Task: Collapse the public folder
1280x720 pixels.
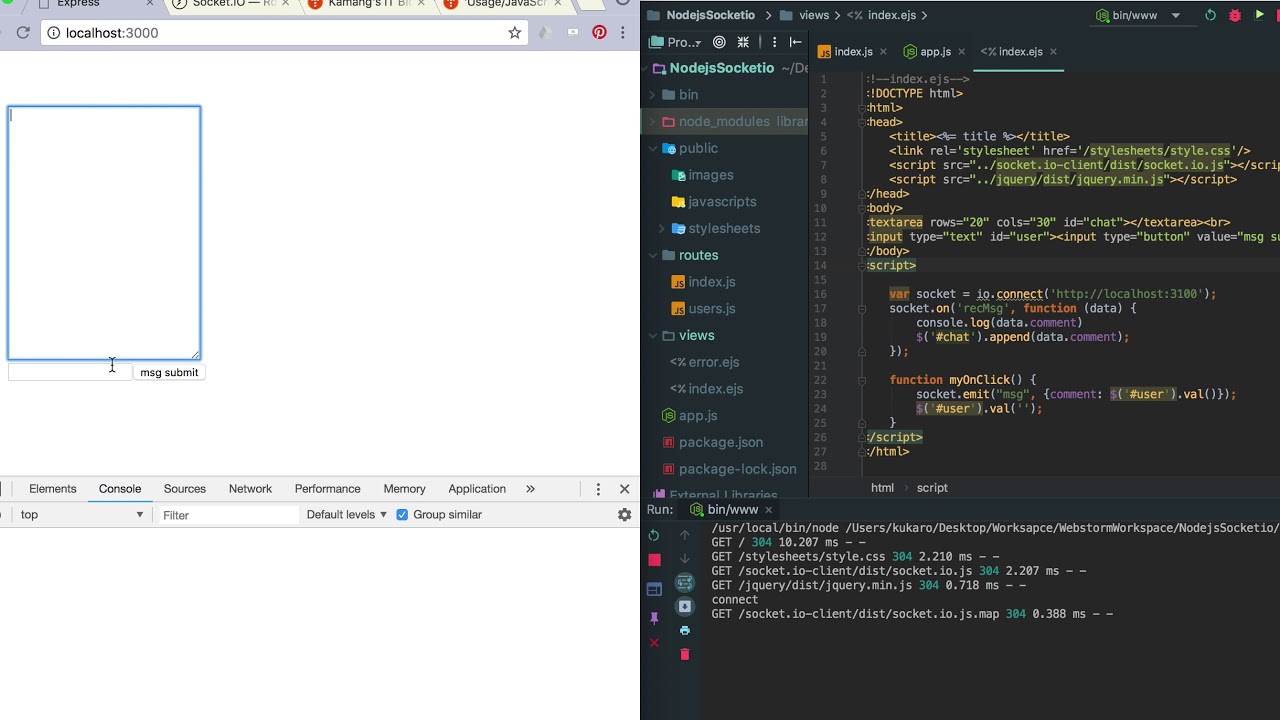Action: (x=653, y=148)
